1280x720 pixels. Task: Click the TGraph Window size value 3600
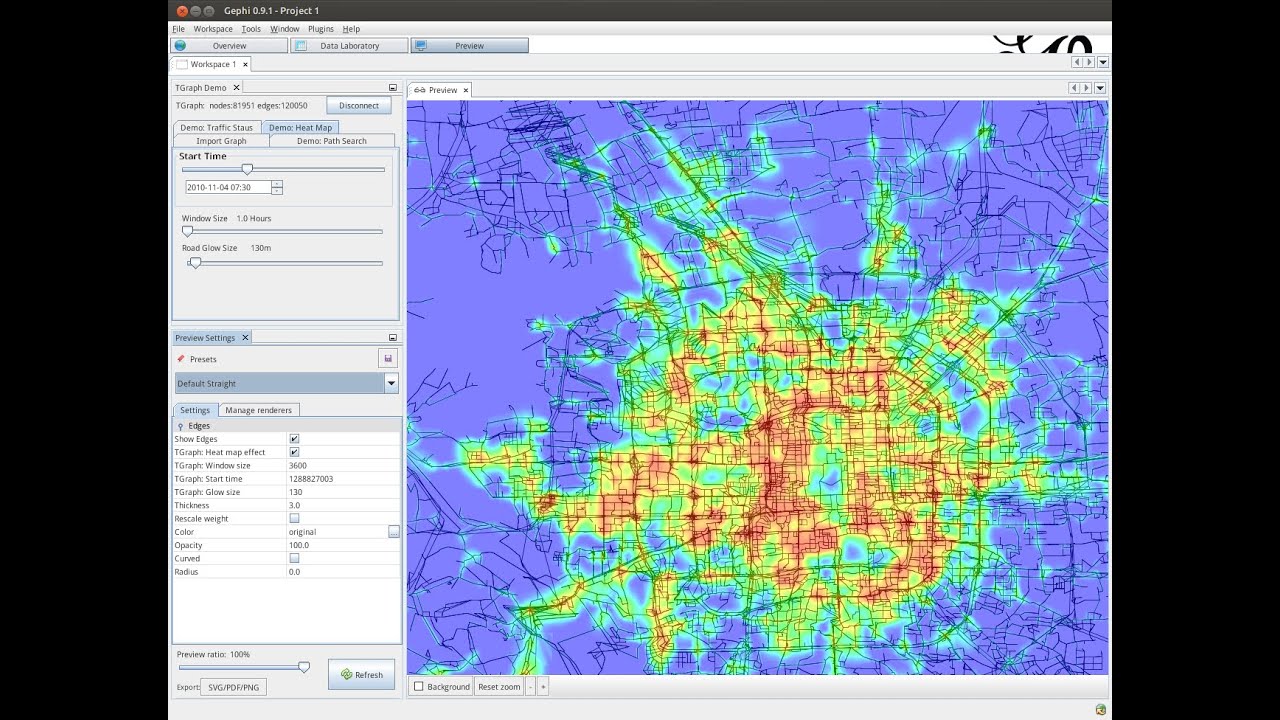click(x=344, y=466)
